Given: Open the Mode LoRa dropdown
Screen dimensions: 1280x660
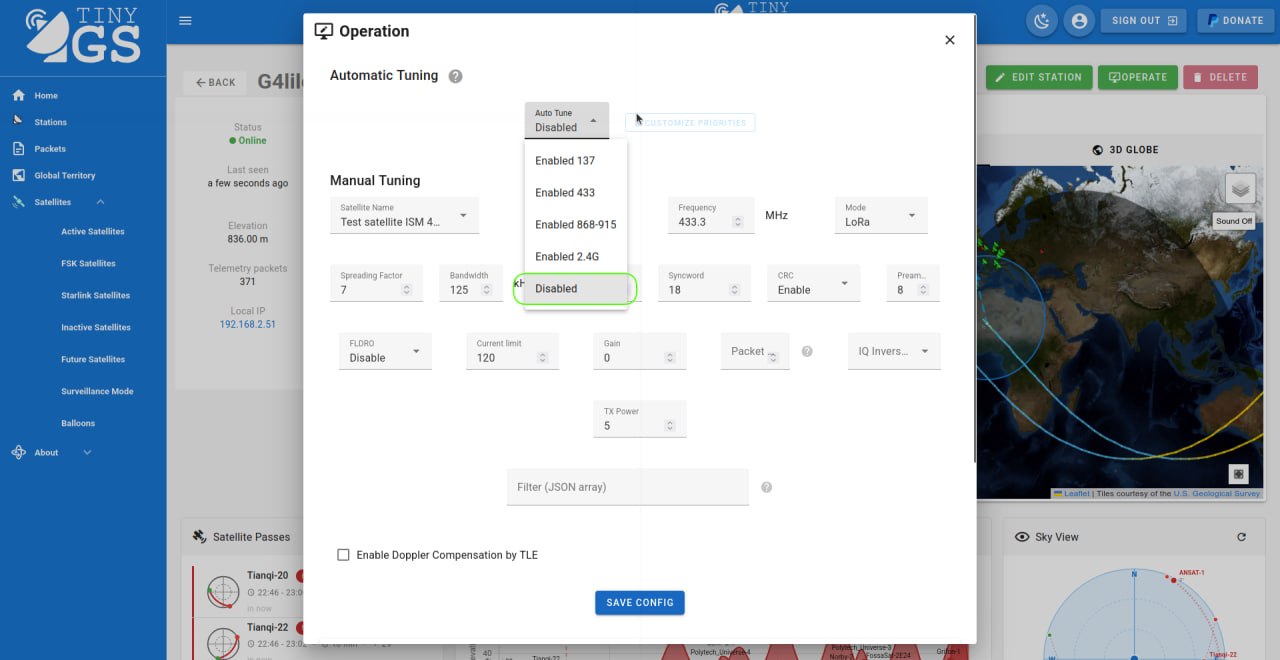Looking at the screenshot, I should 881,215.
